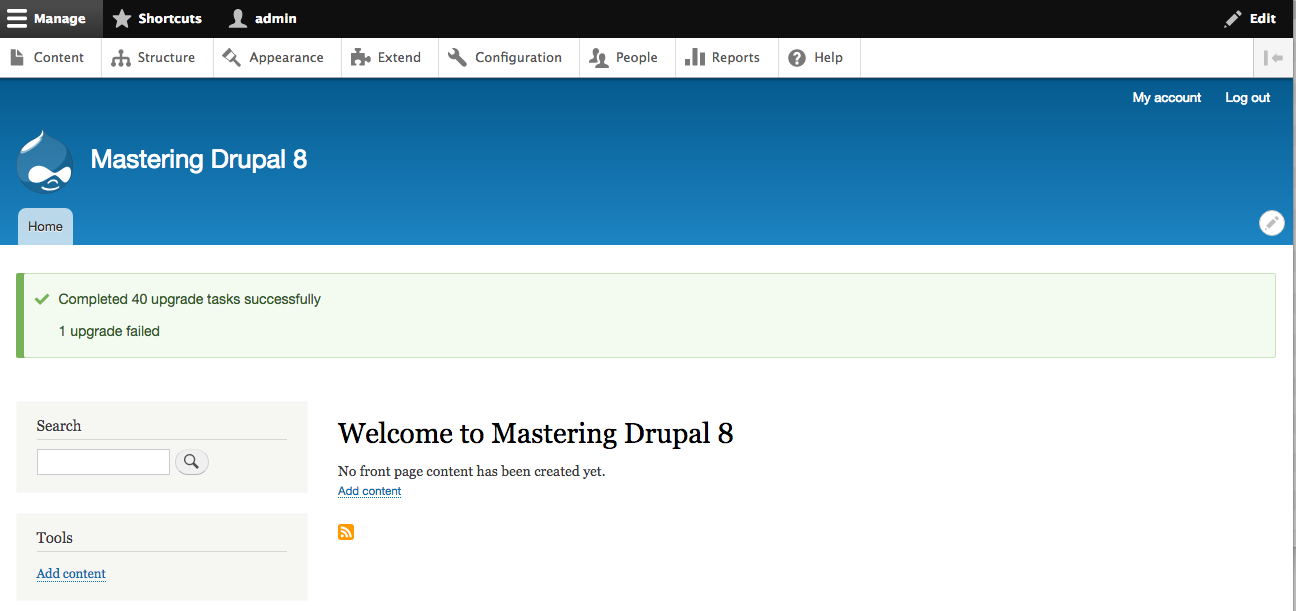Click 'Completed 40 upgrade tasks successfully' text
Screen dimensions: 1296x611
[190, 299]
